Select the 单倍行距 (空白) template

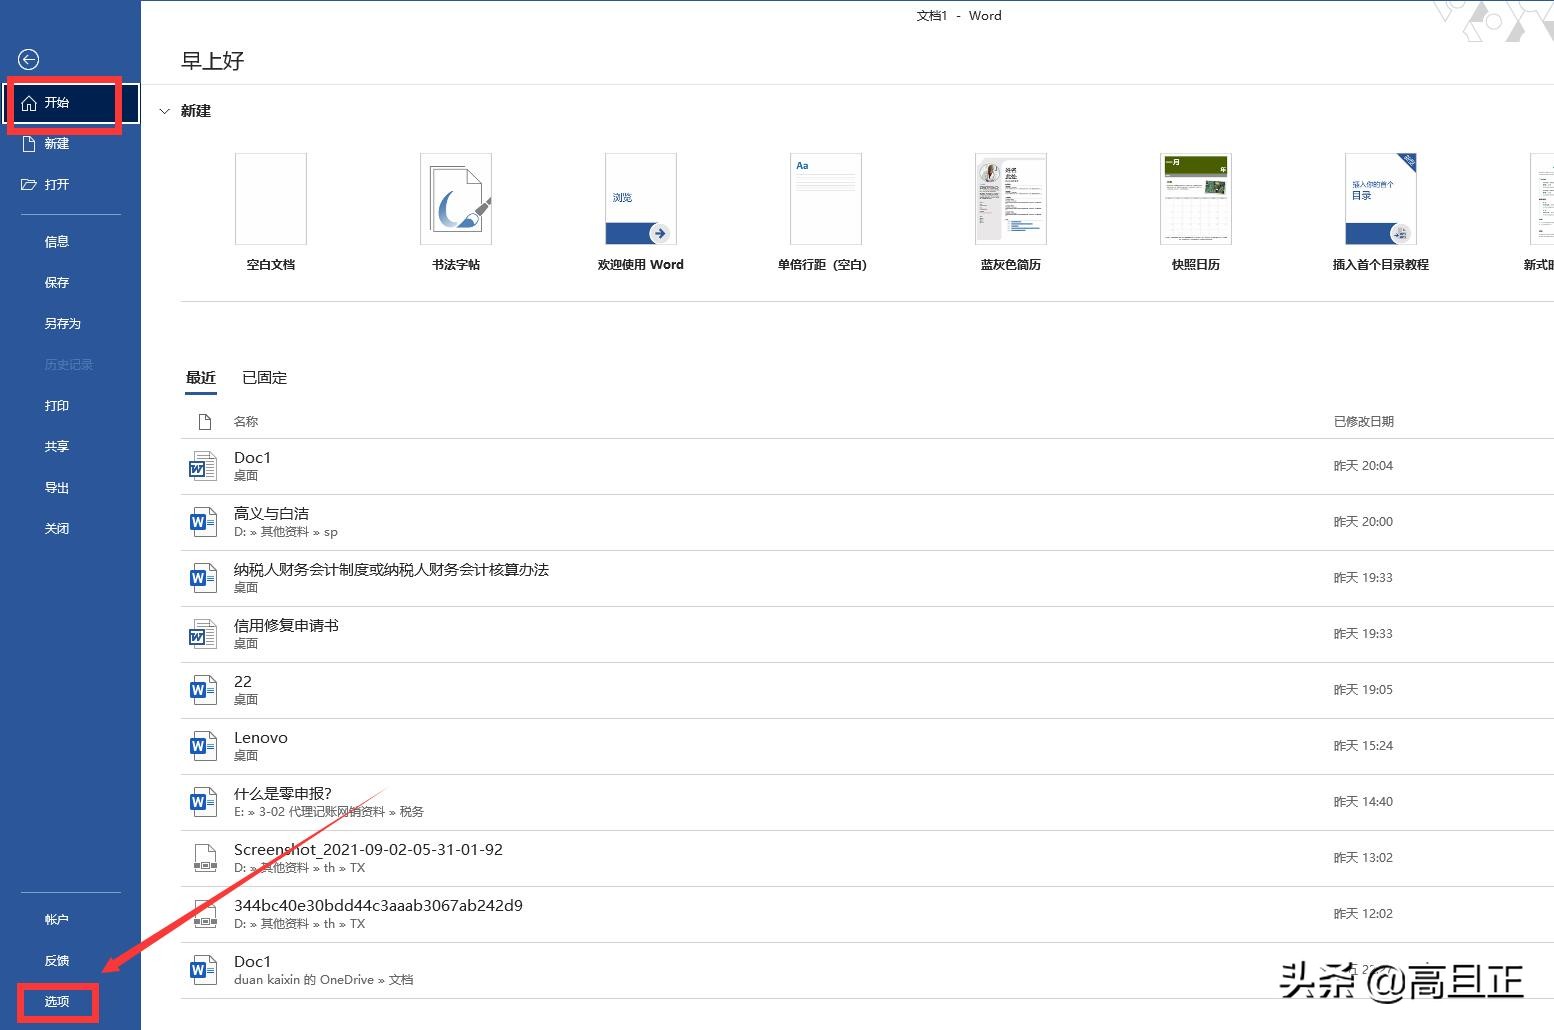click(822, 213)
